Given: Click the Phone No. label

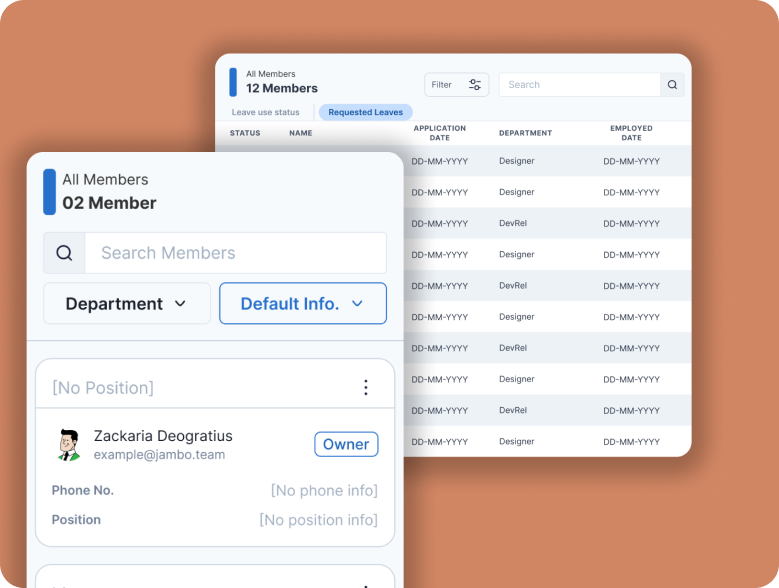Looking at the screenshot, I should tap(83, 490).
